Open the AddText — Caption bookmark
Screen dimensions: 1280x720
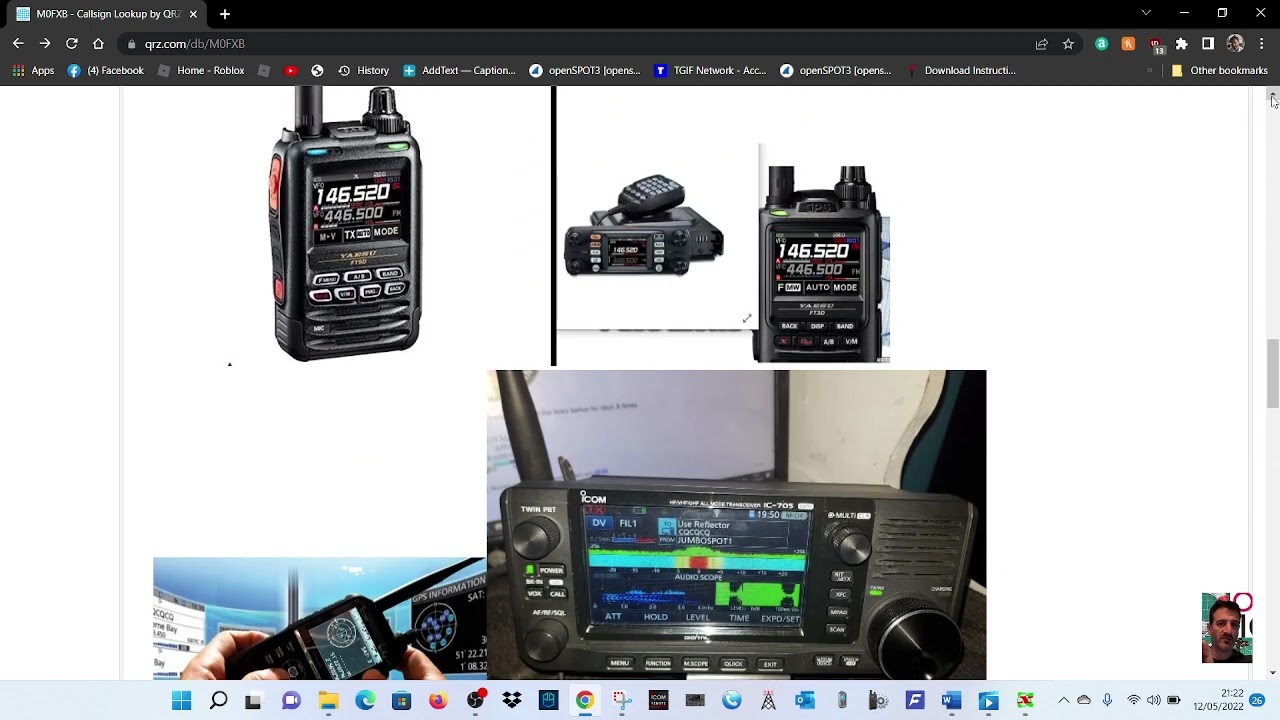(x=459, y=71)
